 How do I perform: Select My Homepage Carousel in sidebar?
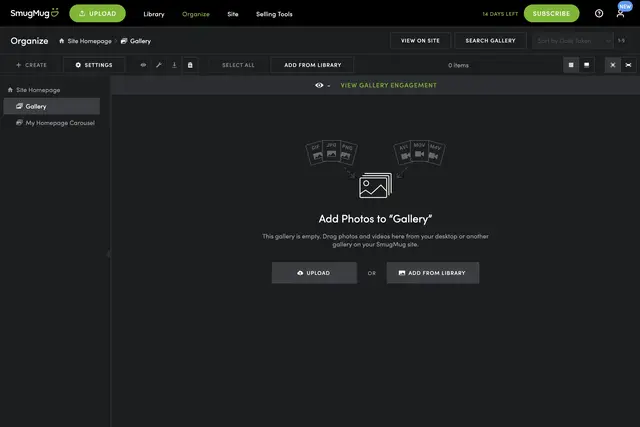pos(55,123)
